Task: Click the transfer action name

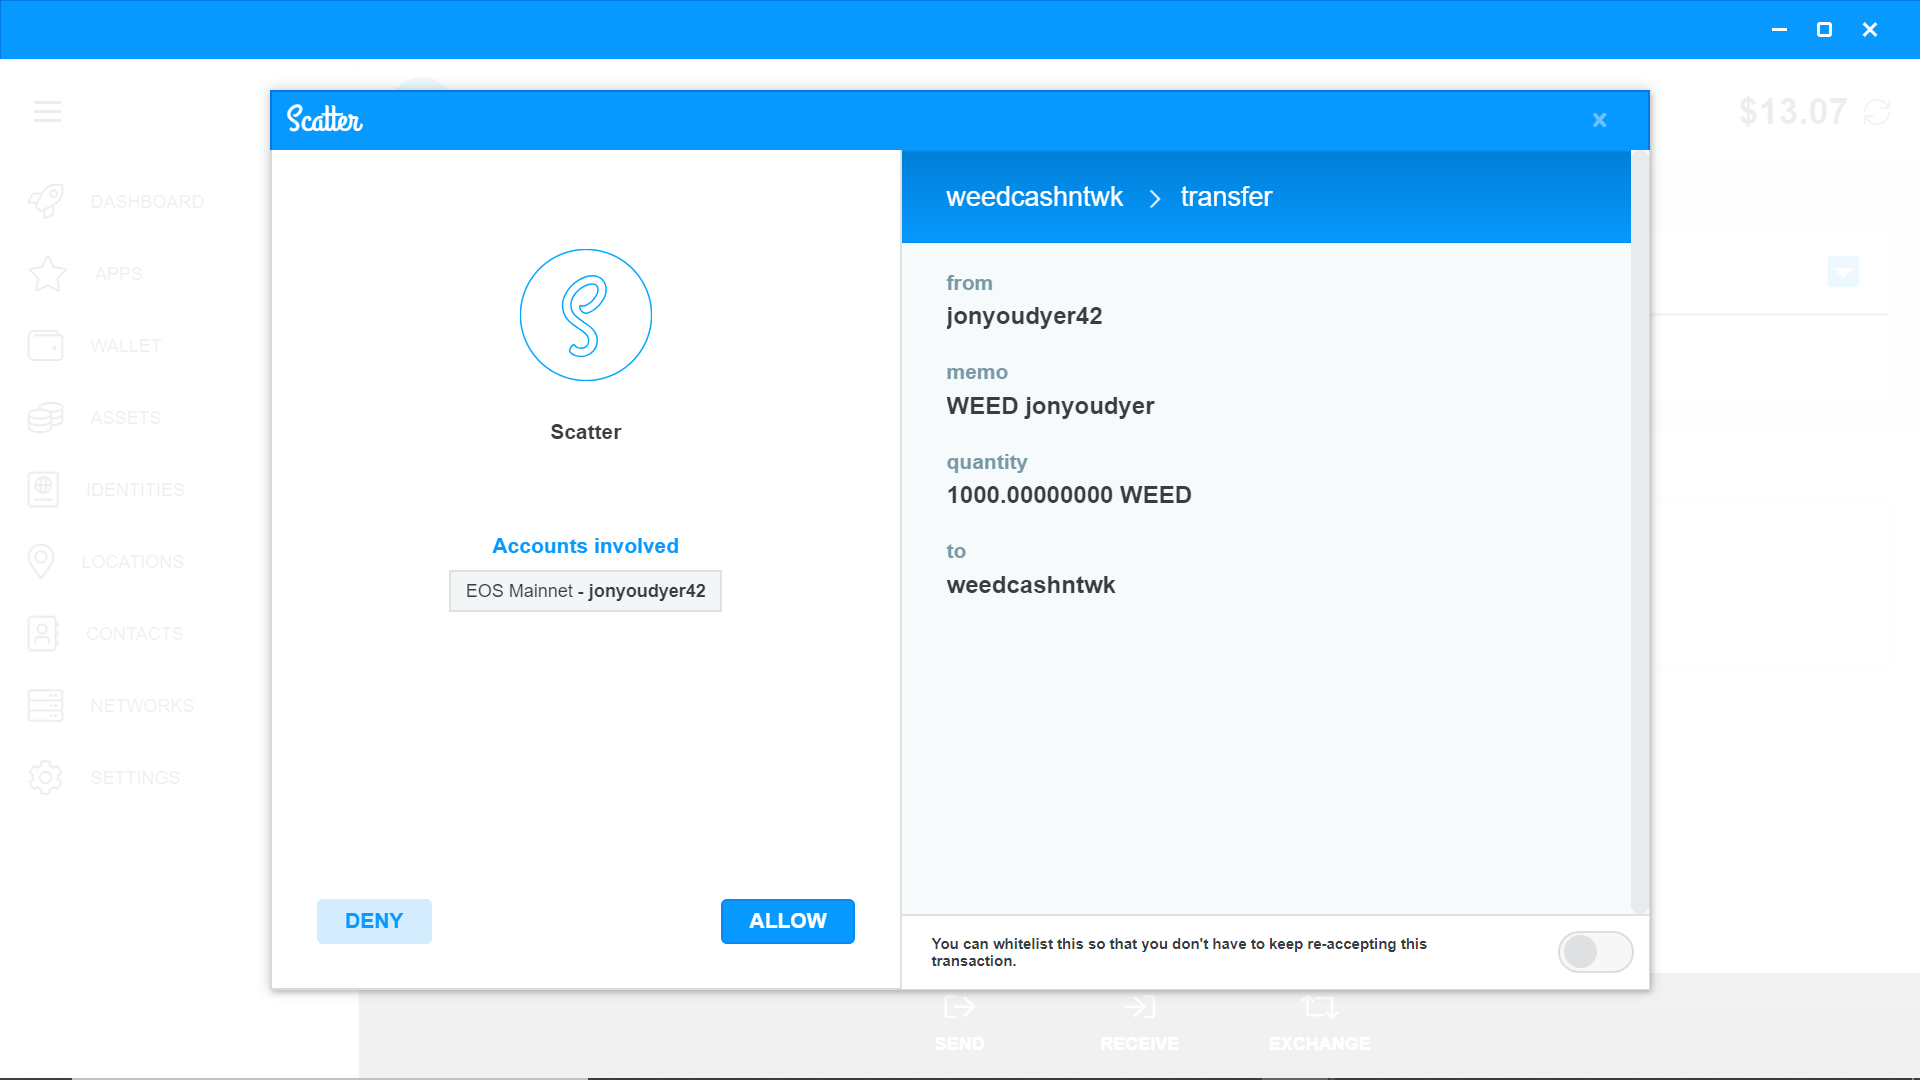Action: [x=1226, y=197]
